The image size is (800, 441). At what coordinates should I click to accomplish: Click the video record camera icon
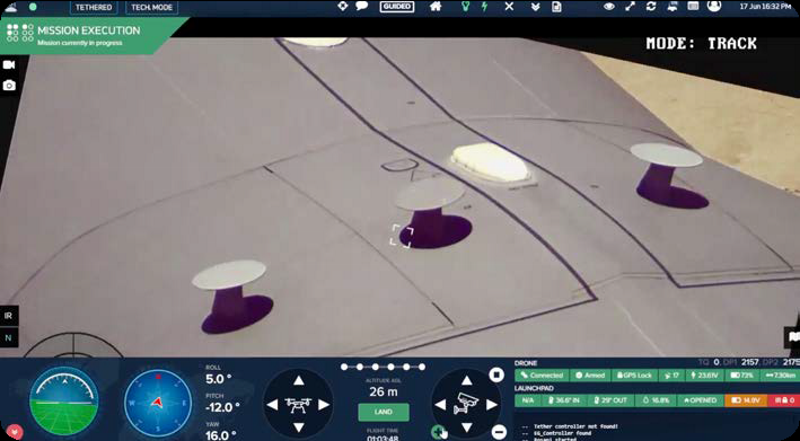click(9, 65)
